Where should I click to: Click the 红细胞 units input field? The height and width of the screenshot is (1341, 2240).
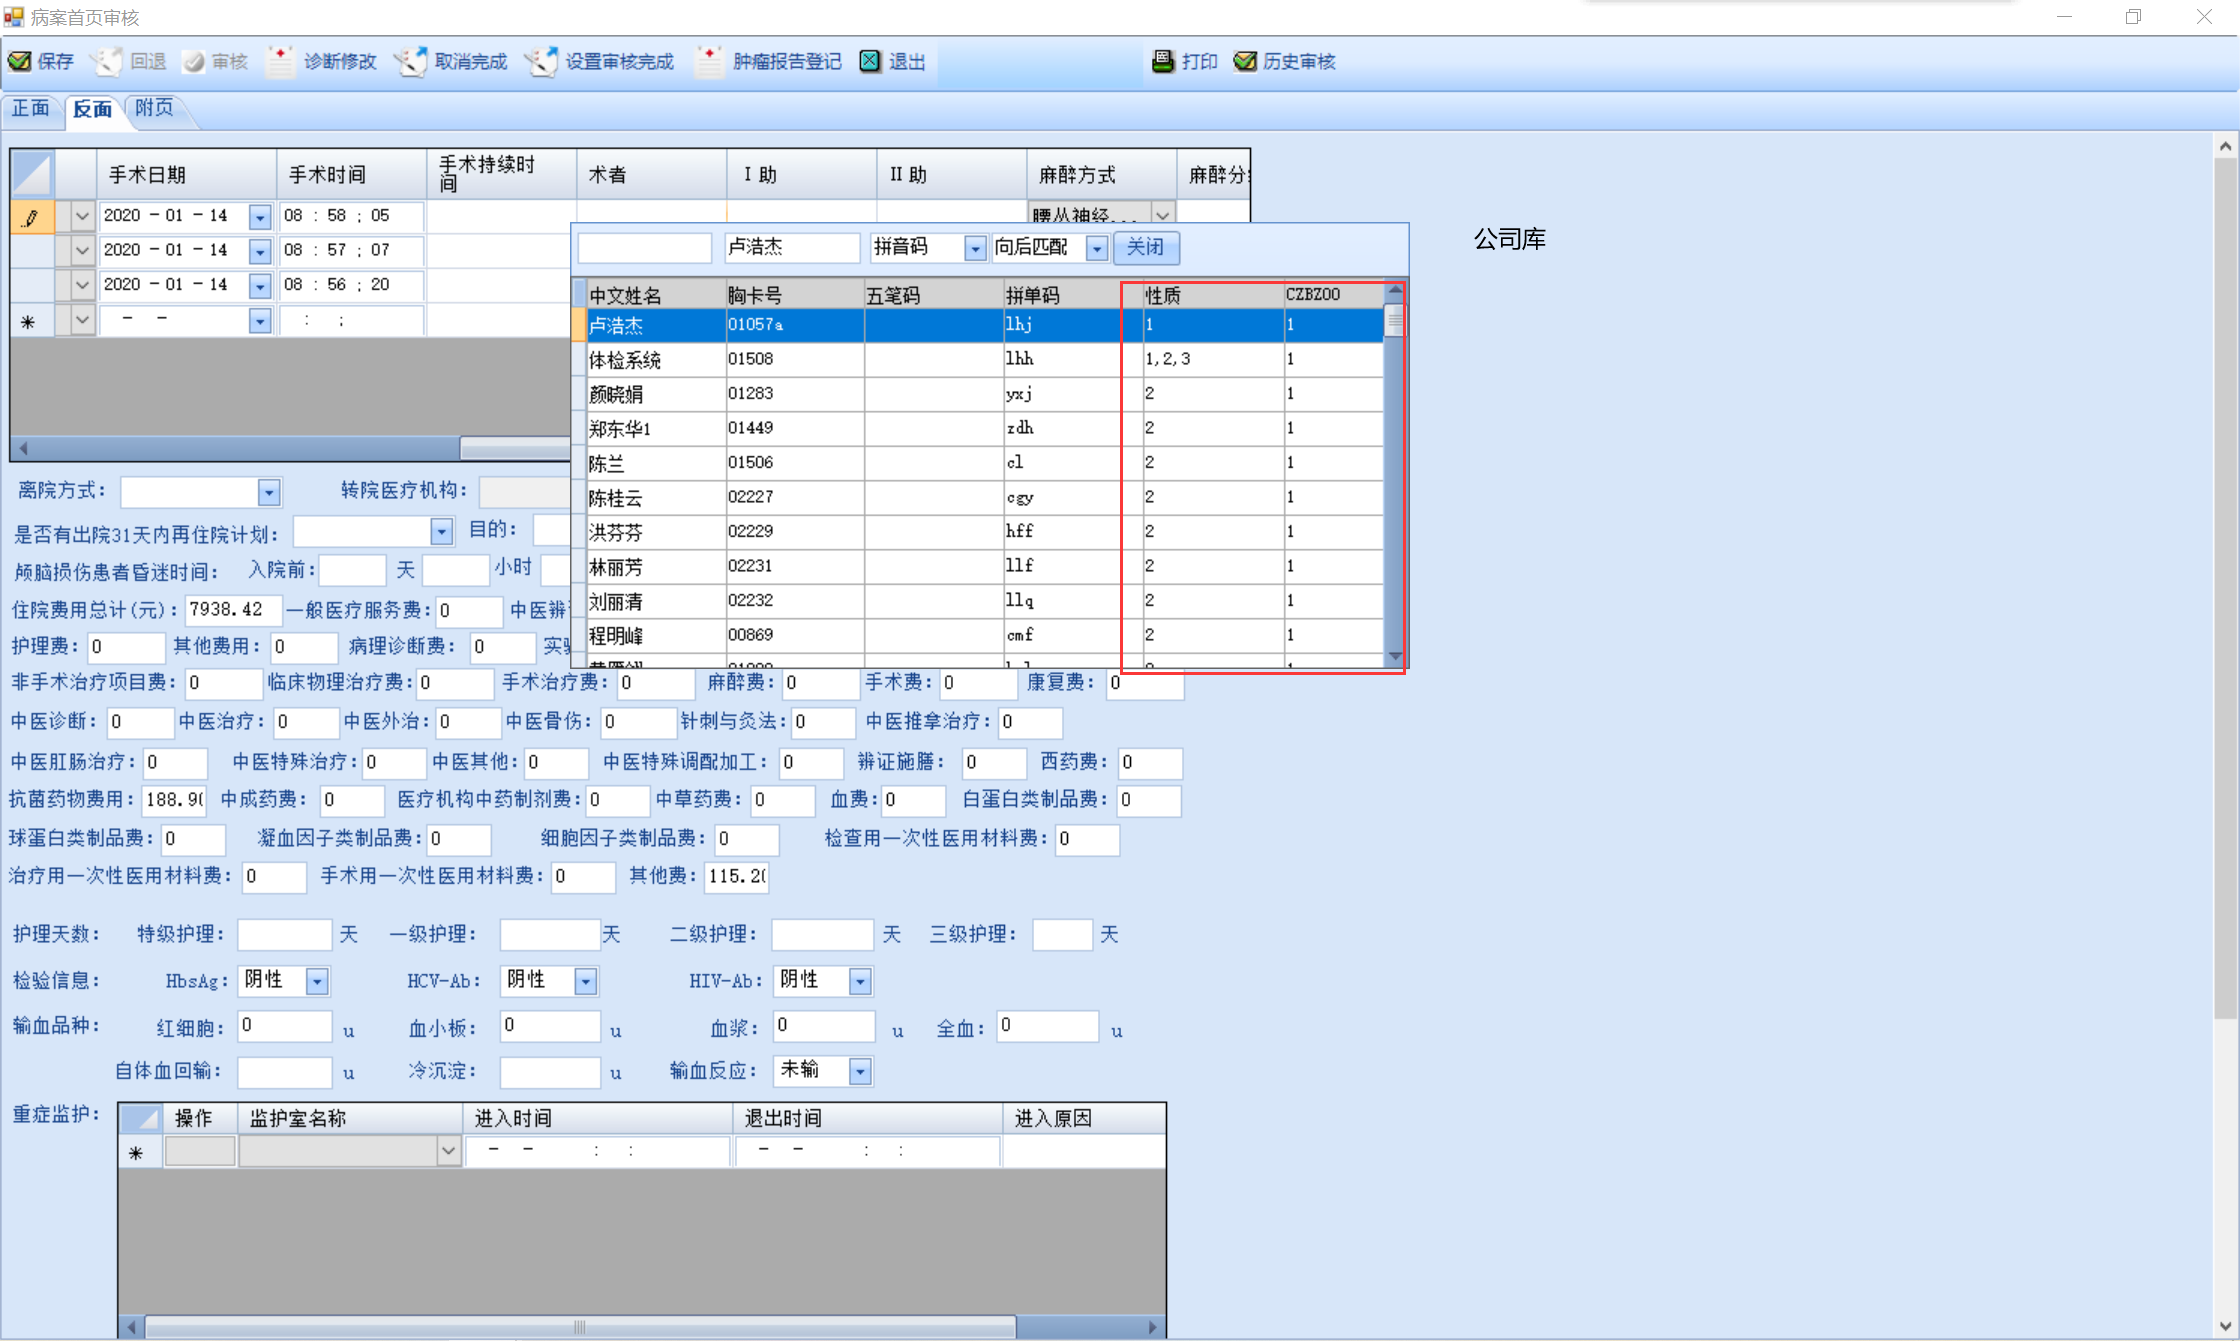tap(284, 1026)
